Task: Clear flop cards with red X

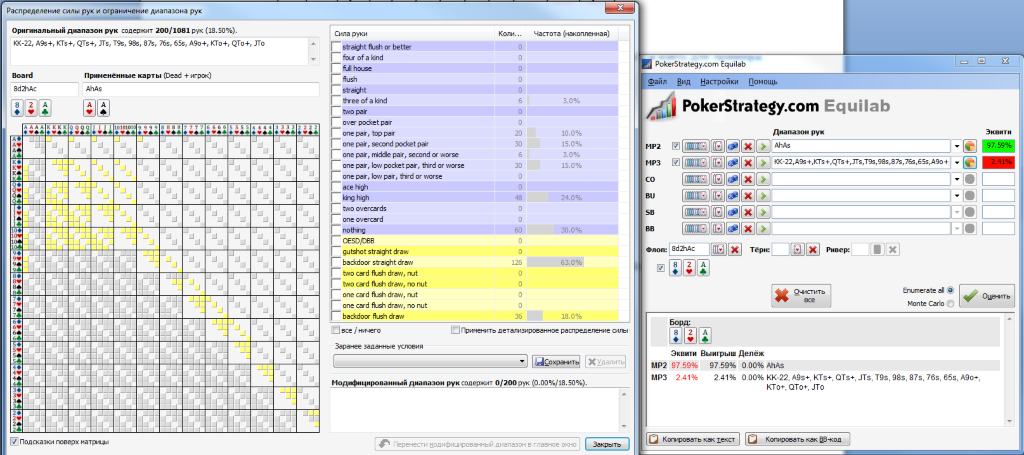Action: click(x=735, y=249)
